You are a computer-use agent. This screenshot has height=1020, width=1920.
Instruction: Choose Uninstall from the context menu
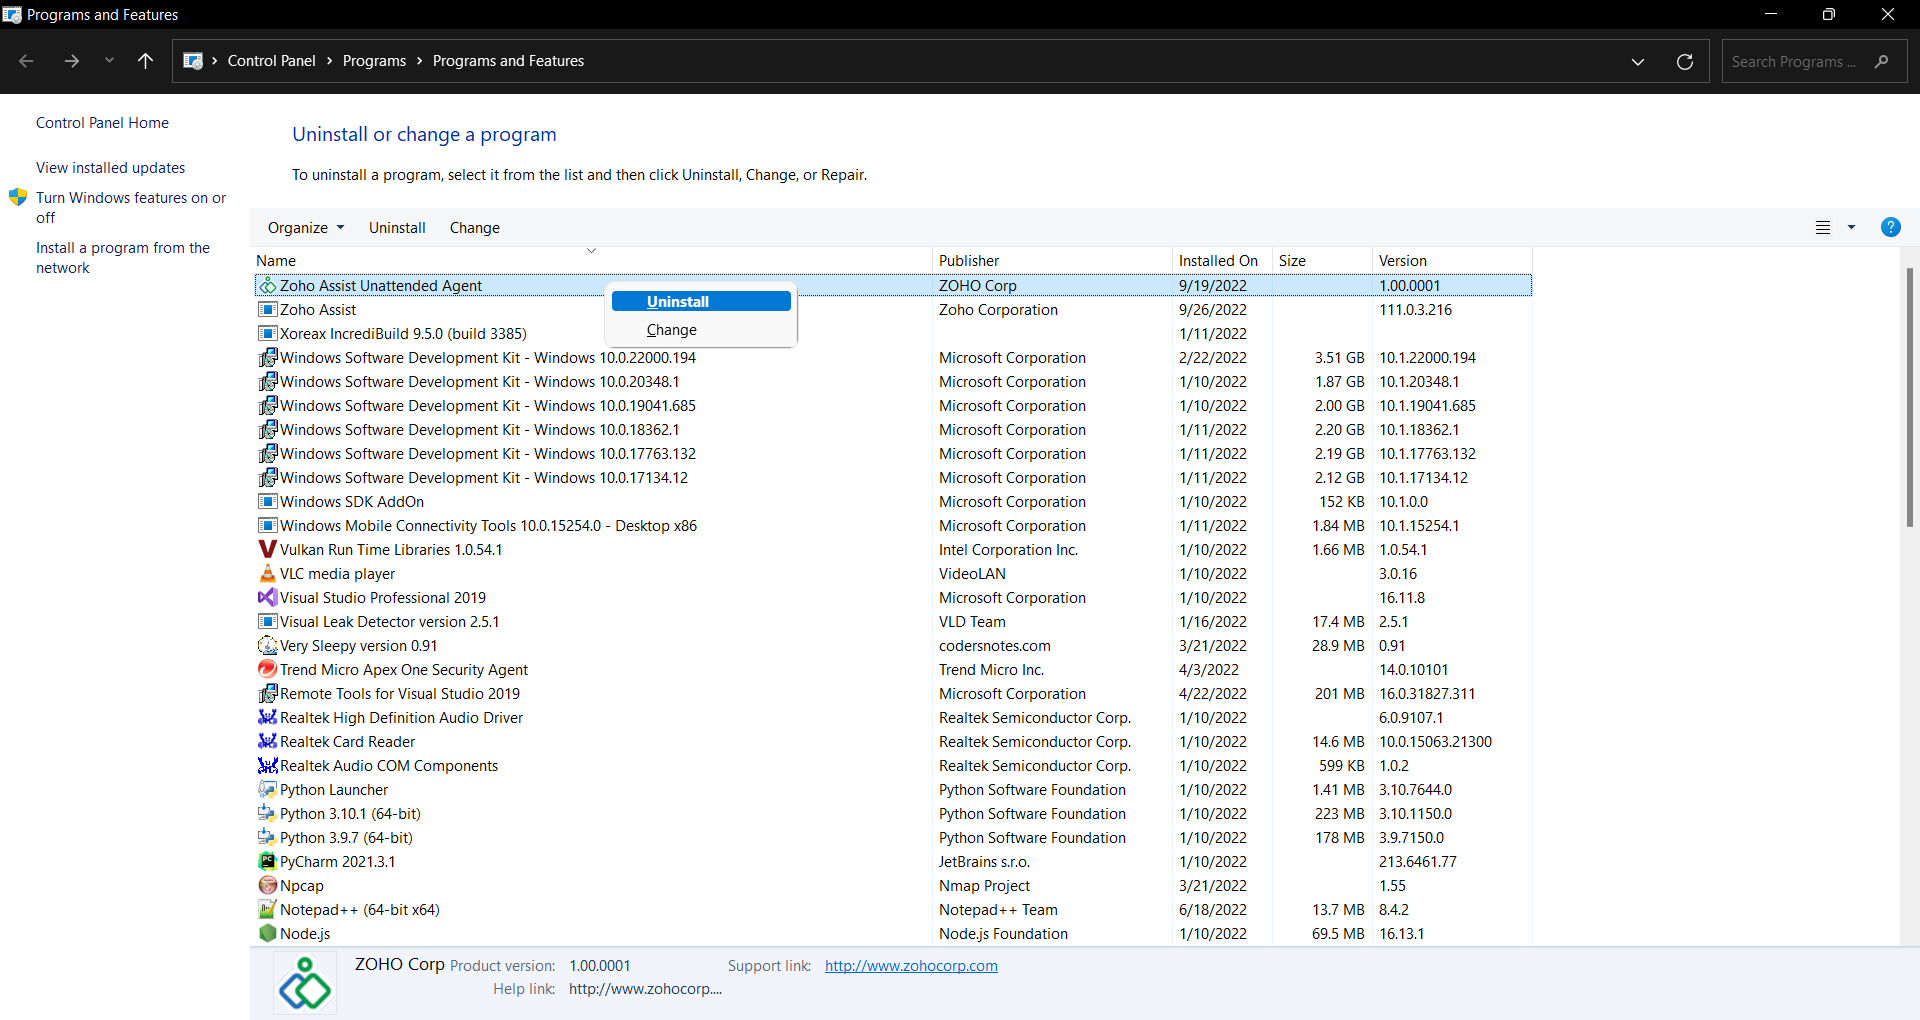tap(677, 301)
